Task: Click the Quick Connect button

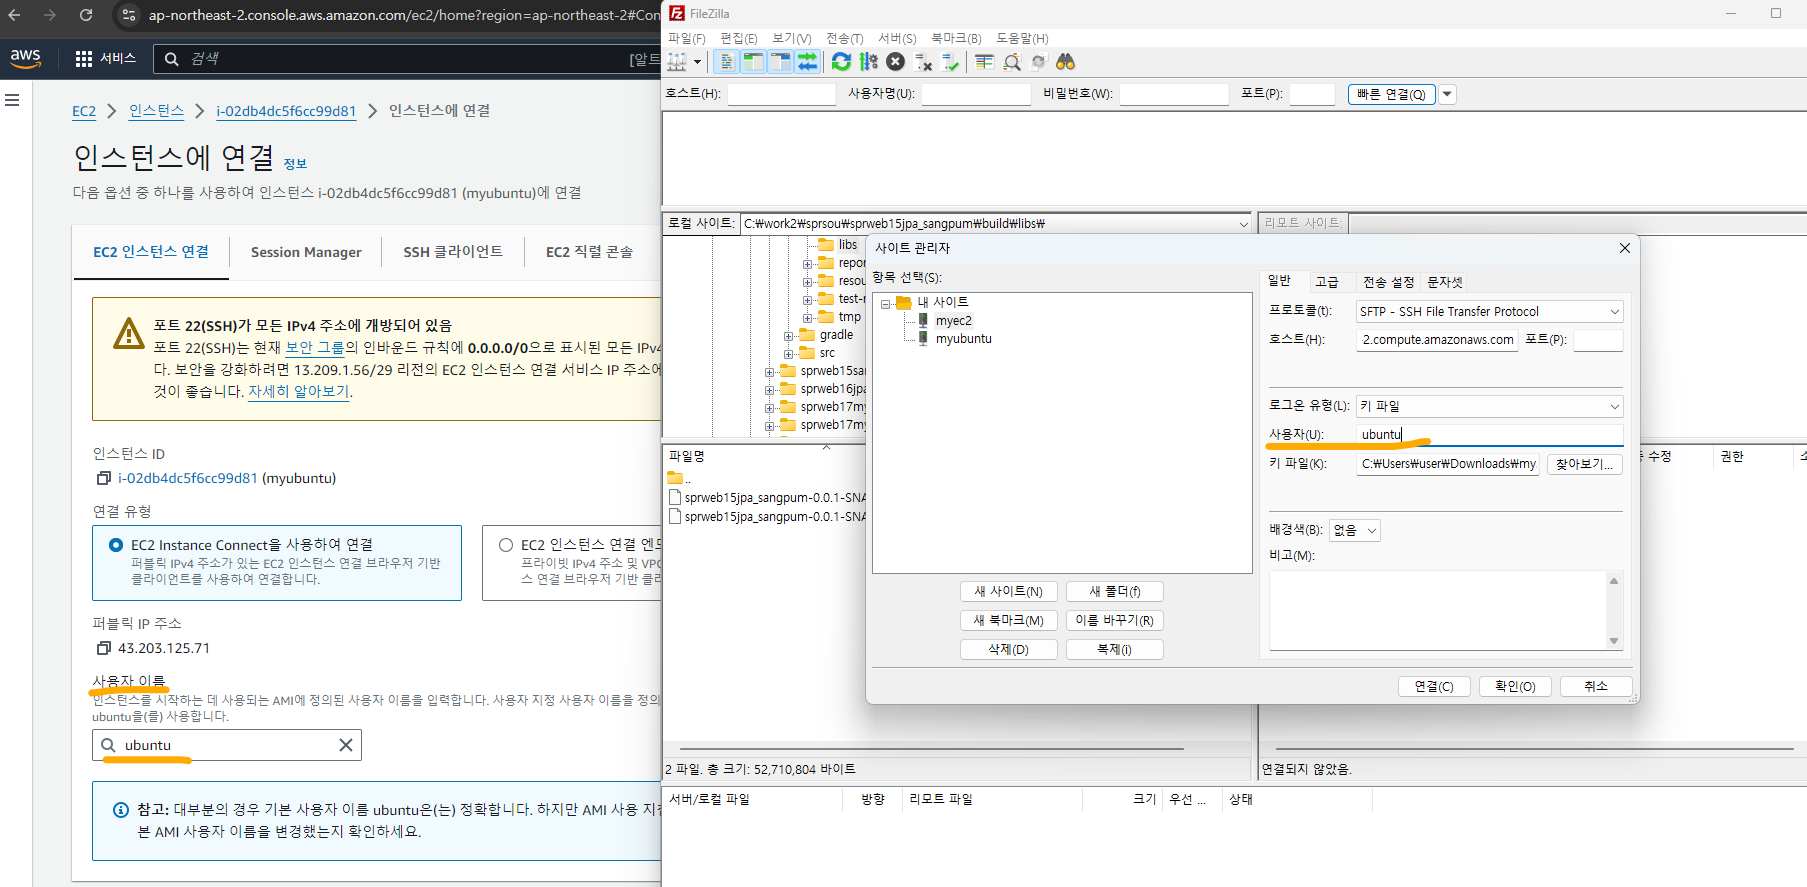Action: click(x=1392, y=94)
